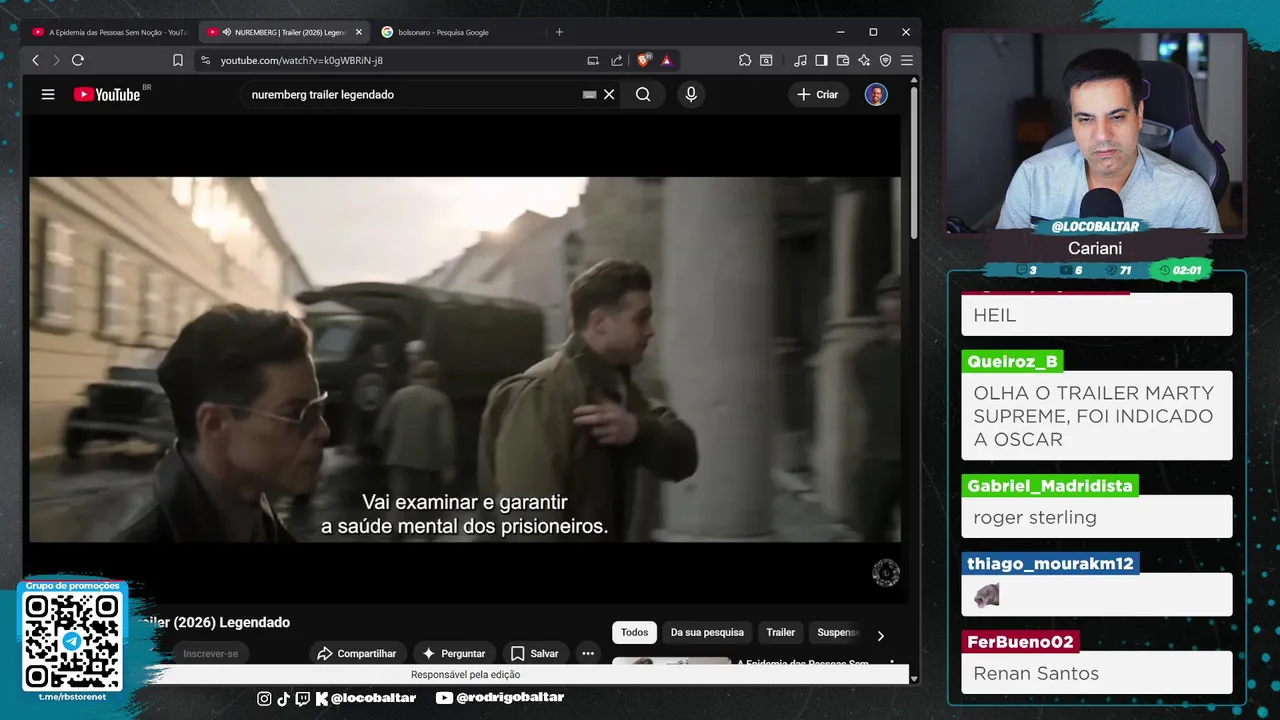1280x720 pixels.
Task: Click the address bar URL field
Action: click(x=400, y=60)
